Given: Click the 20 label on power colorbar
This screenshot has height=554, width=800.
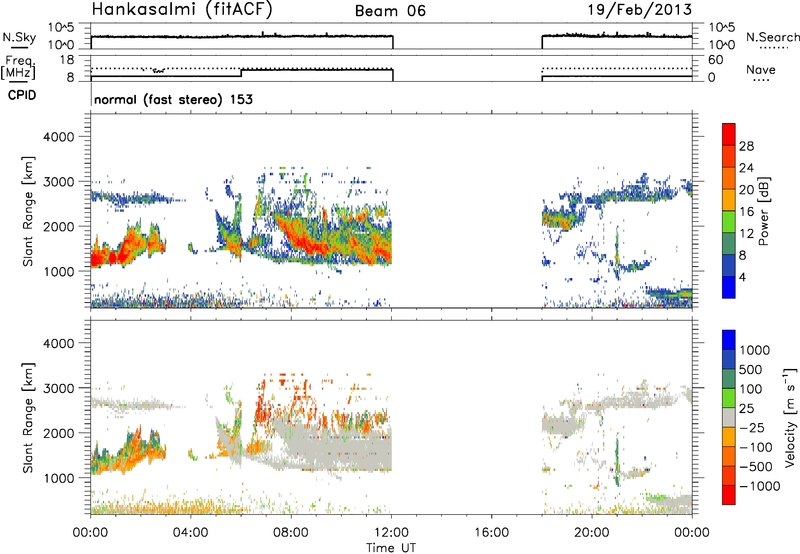Looking at the screenshot, I should [746, 190].
